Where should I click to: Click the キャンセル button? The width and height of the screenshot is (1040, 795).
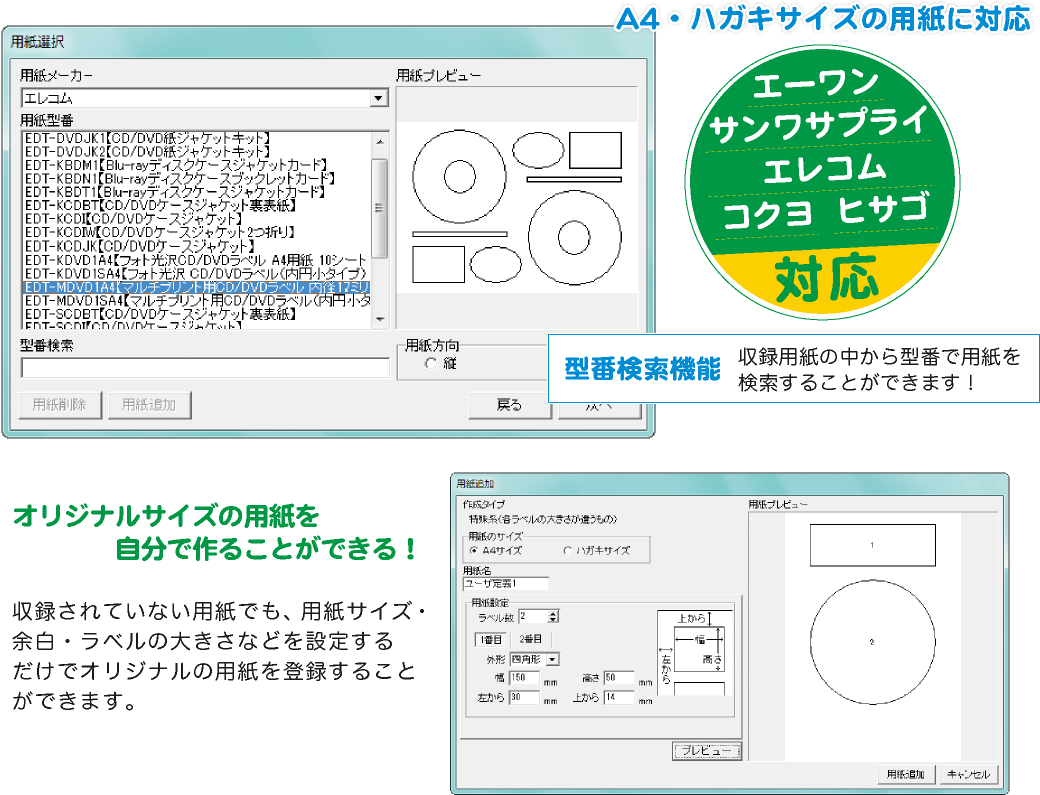coord(968,774)
